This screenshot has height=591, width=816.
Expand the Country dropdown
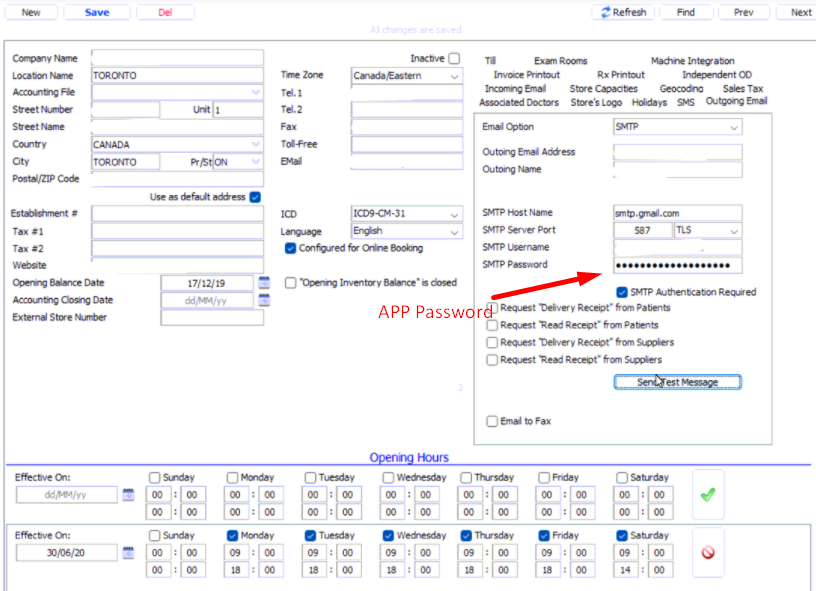(256, 144)
